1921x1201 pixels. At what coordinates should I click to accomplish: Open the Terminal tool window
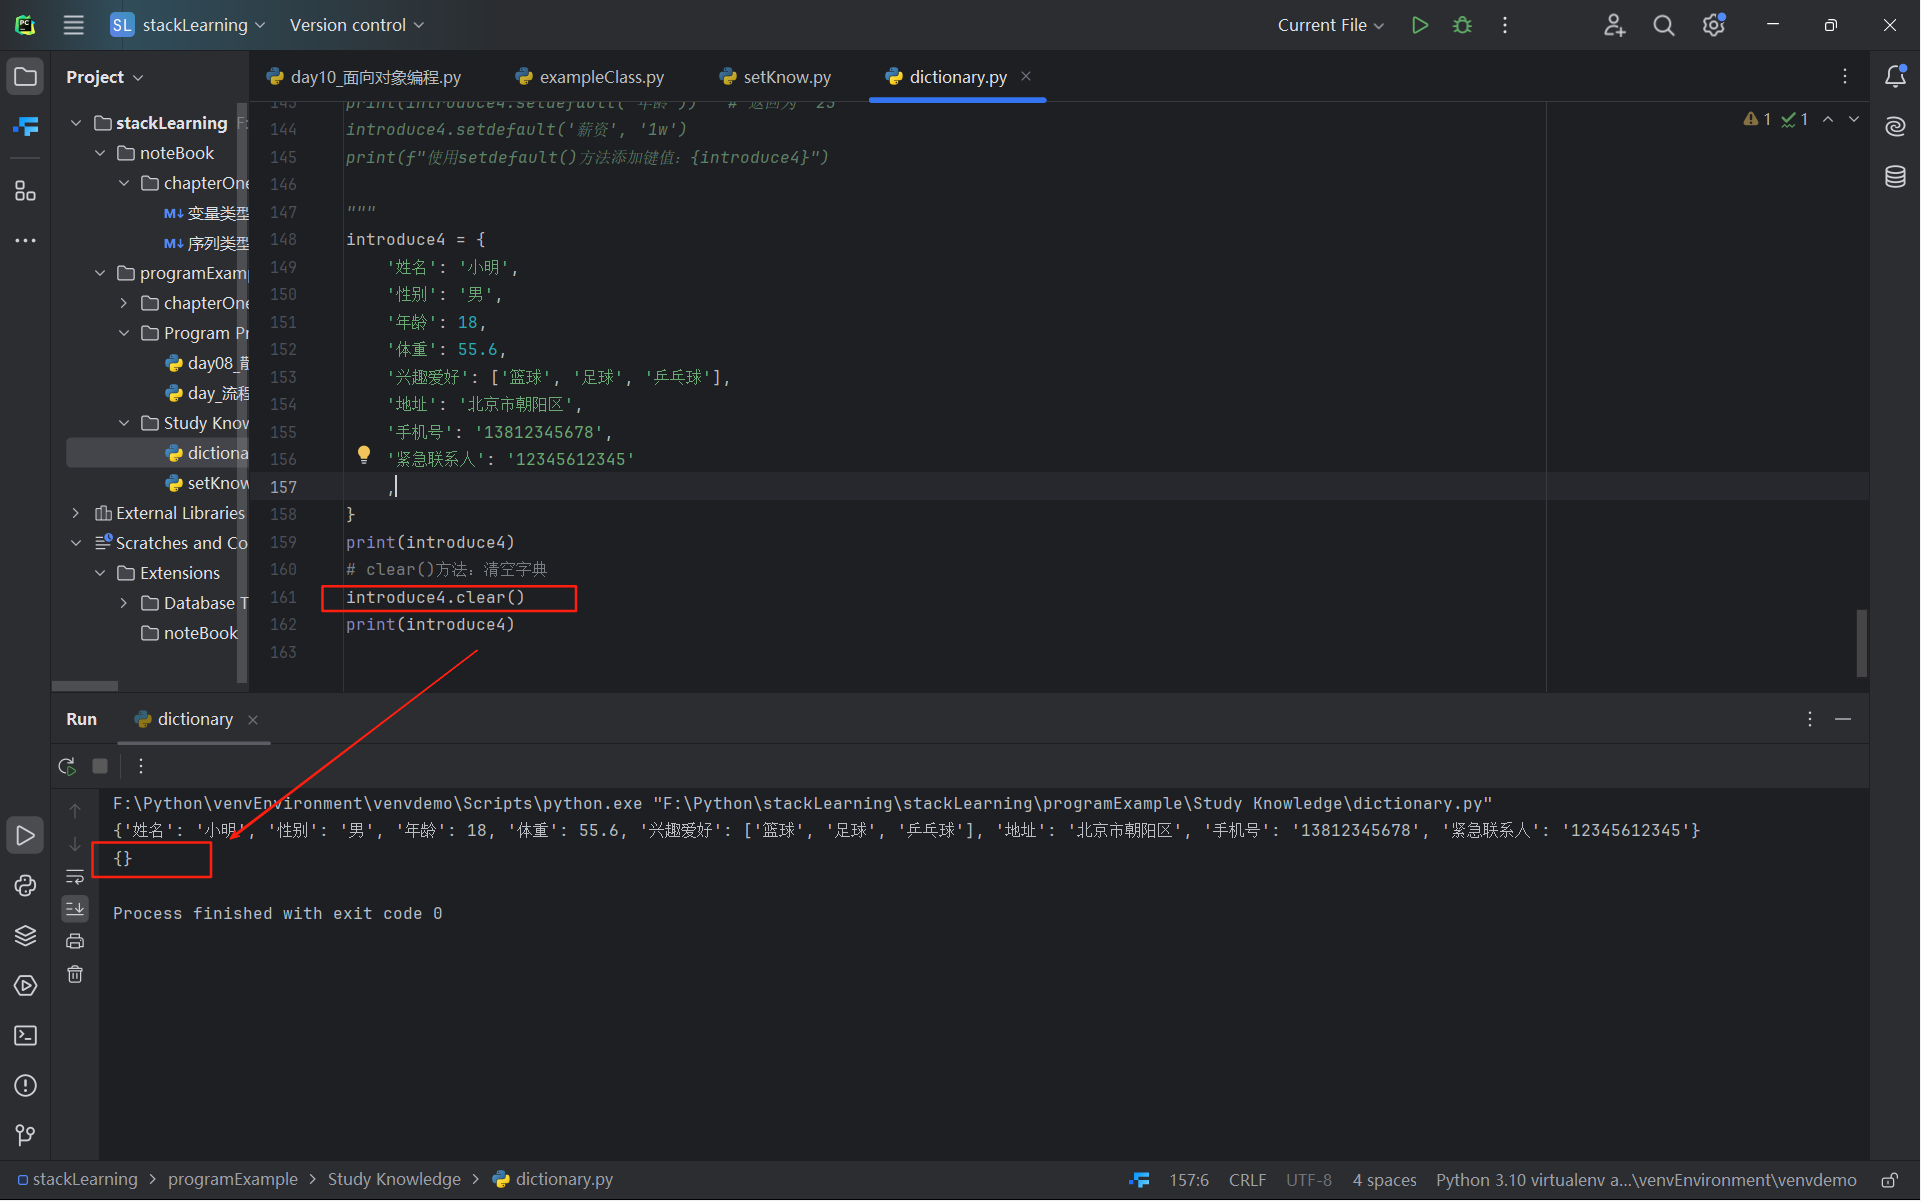pyautogui.click(x=25, y=1036)
